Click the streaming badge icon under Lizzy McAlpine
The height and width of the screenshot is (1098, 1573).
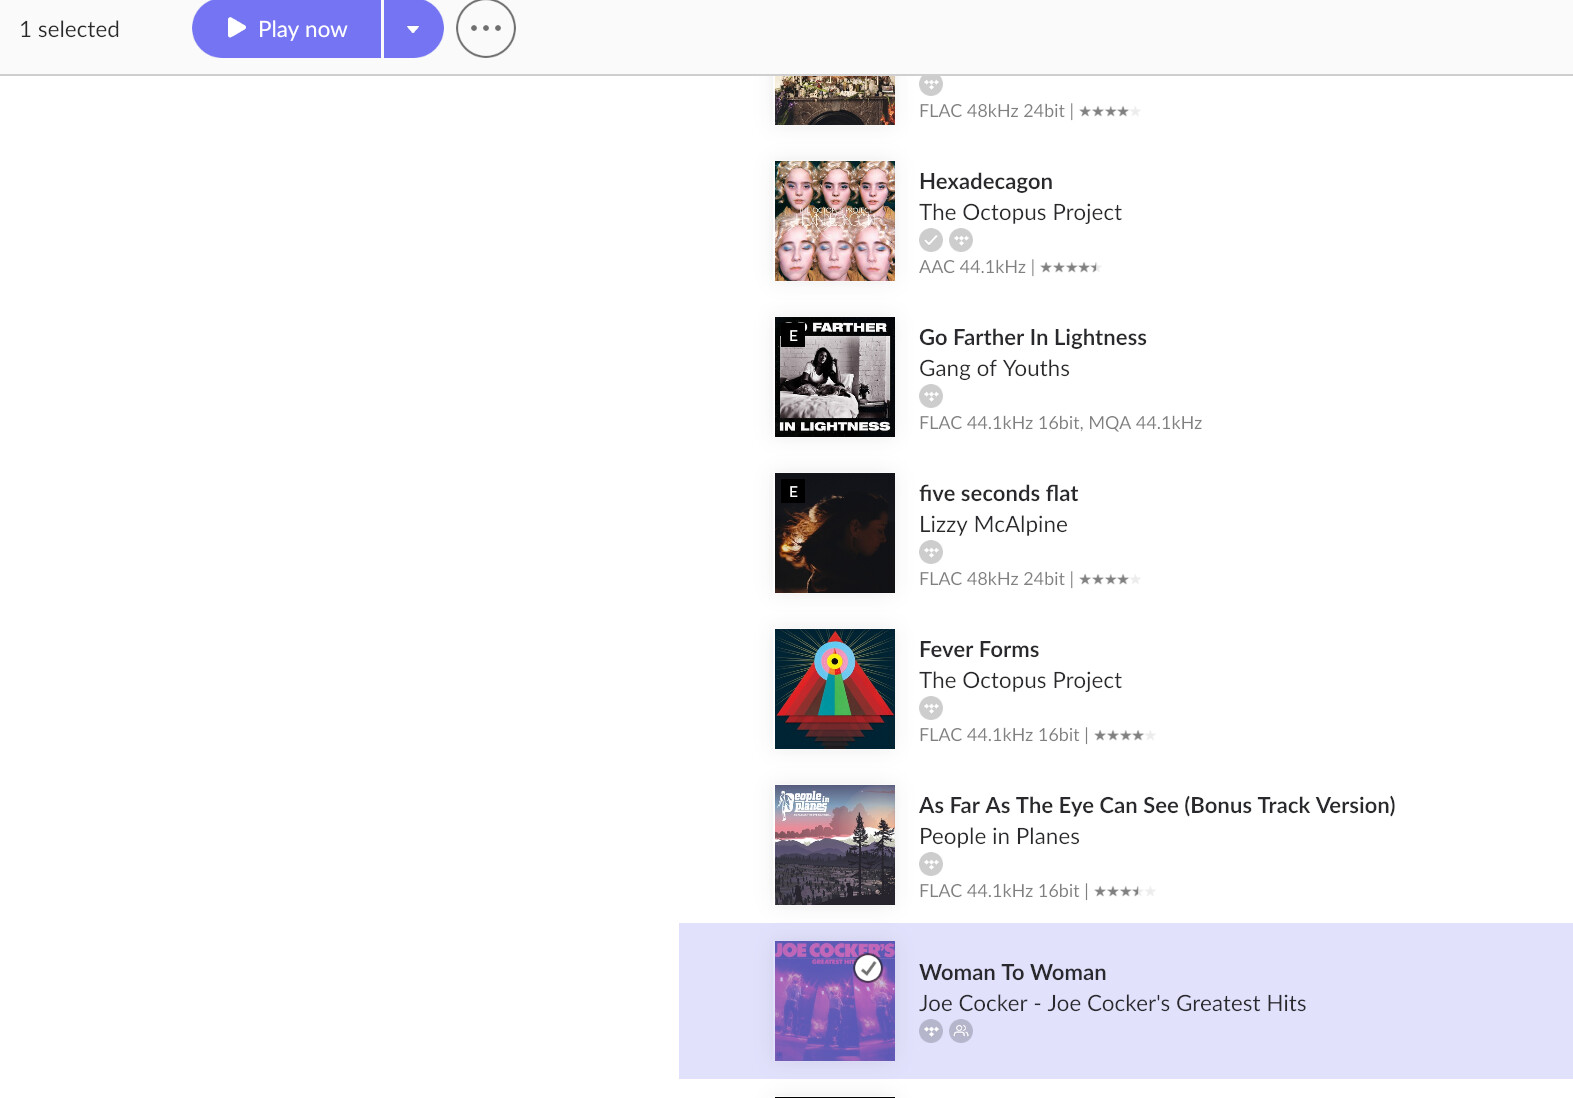tap(931, 552)
